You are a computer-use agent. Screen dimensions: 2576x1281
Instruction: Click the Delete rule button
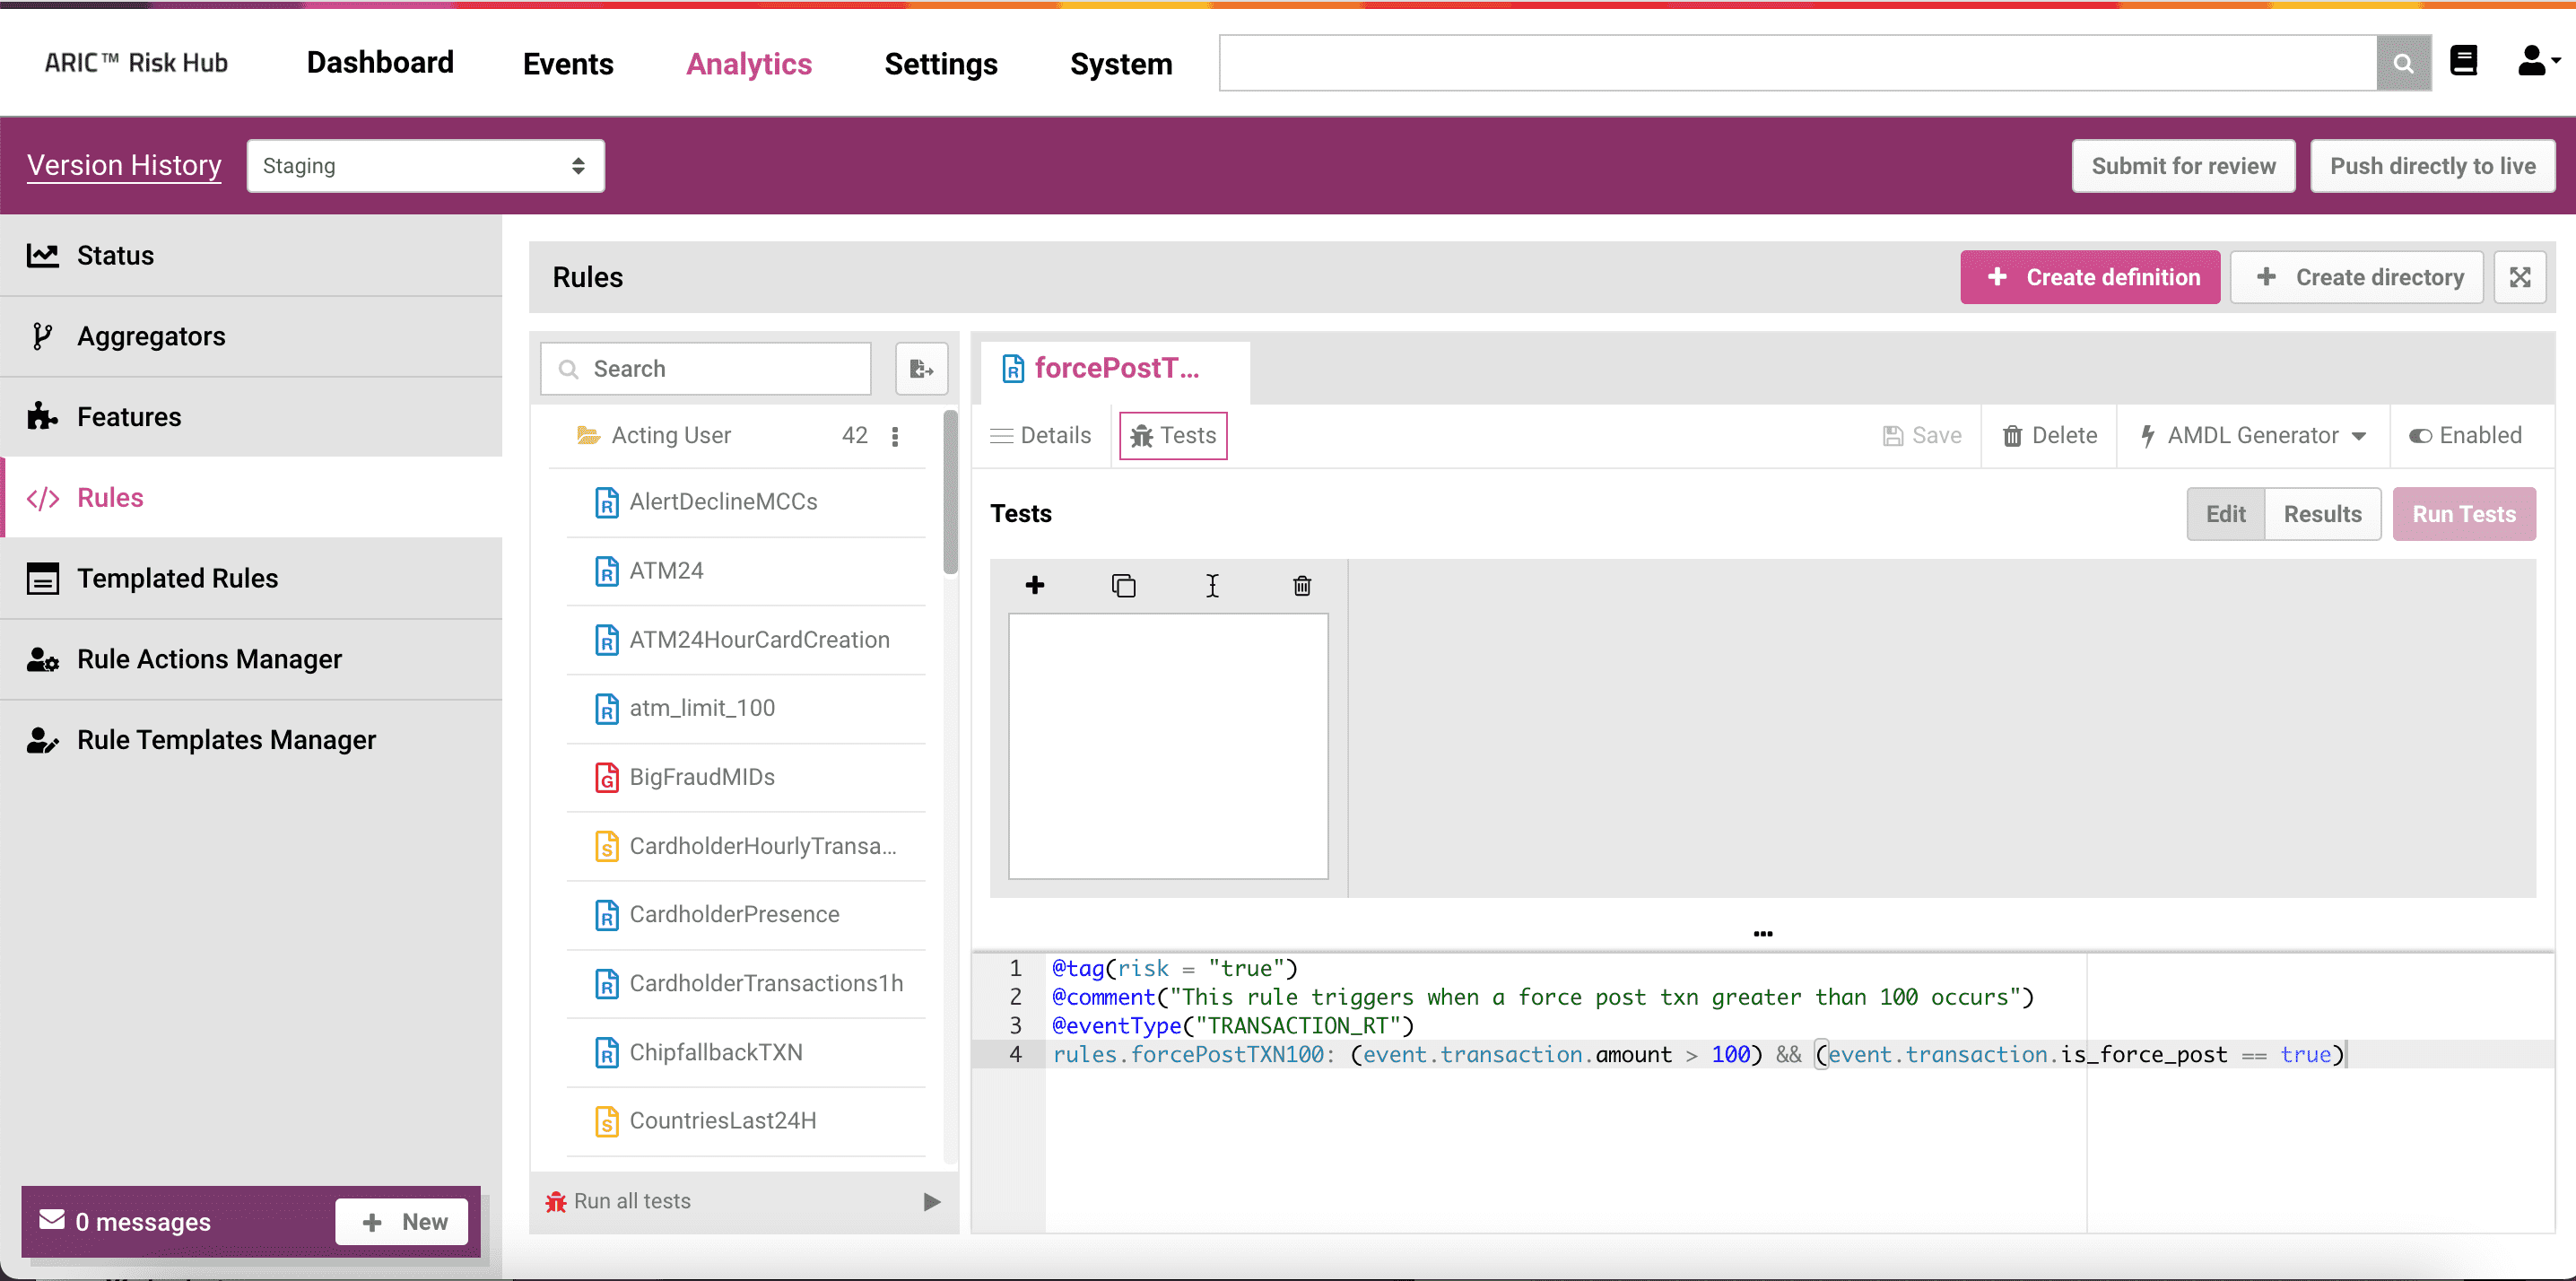pos(2049,436)
